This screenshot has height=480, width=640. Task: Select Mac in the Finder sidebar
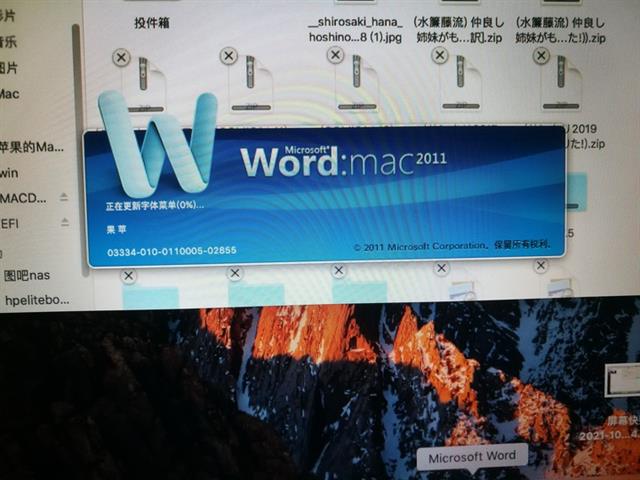[x=9, y=94]
